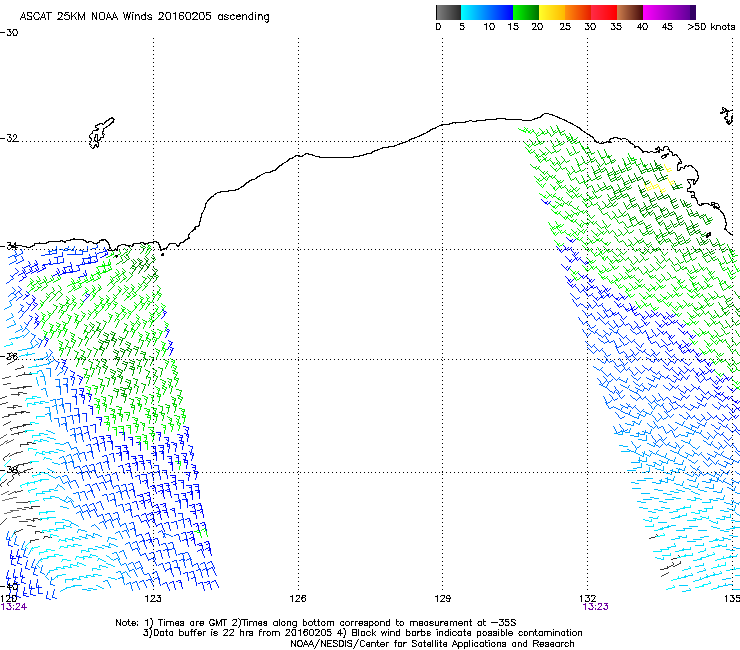Click the purple time stamp '13:24'

pos(14,607)
